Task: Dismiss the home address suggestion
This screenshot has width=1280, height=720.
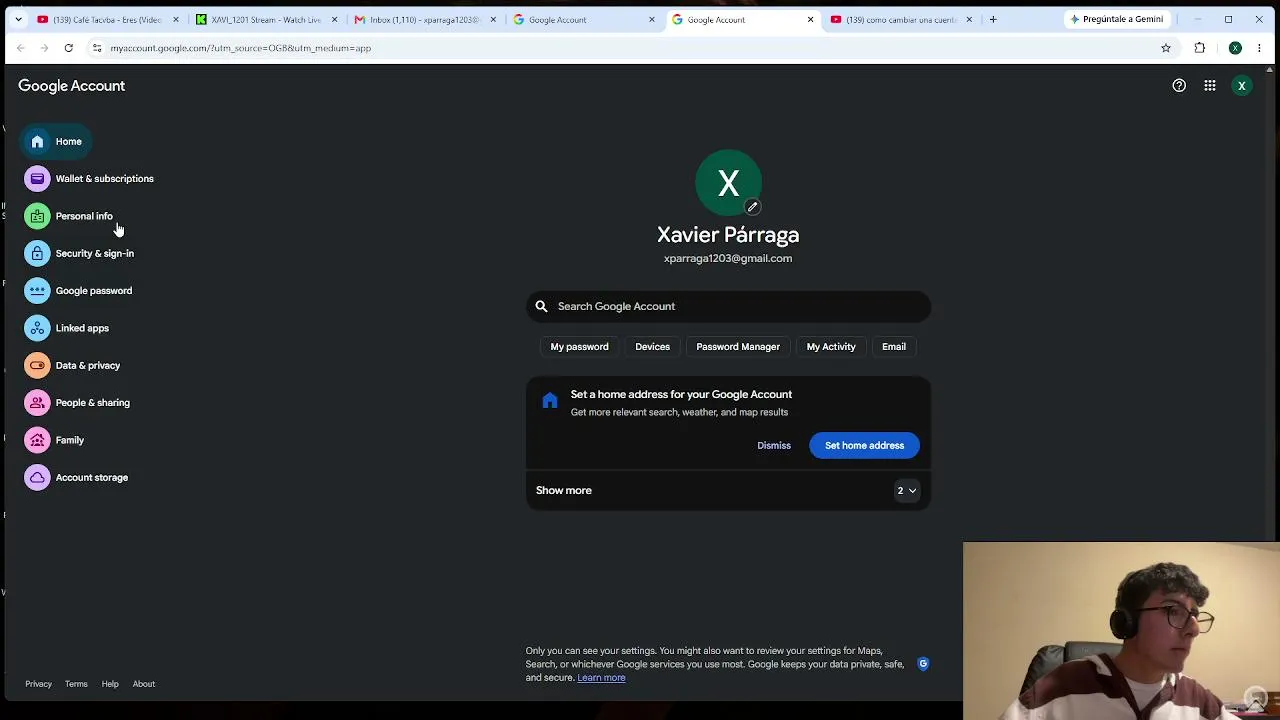Action: [x=774, y=446]
